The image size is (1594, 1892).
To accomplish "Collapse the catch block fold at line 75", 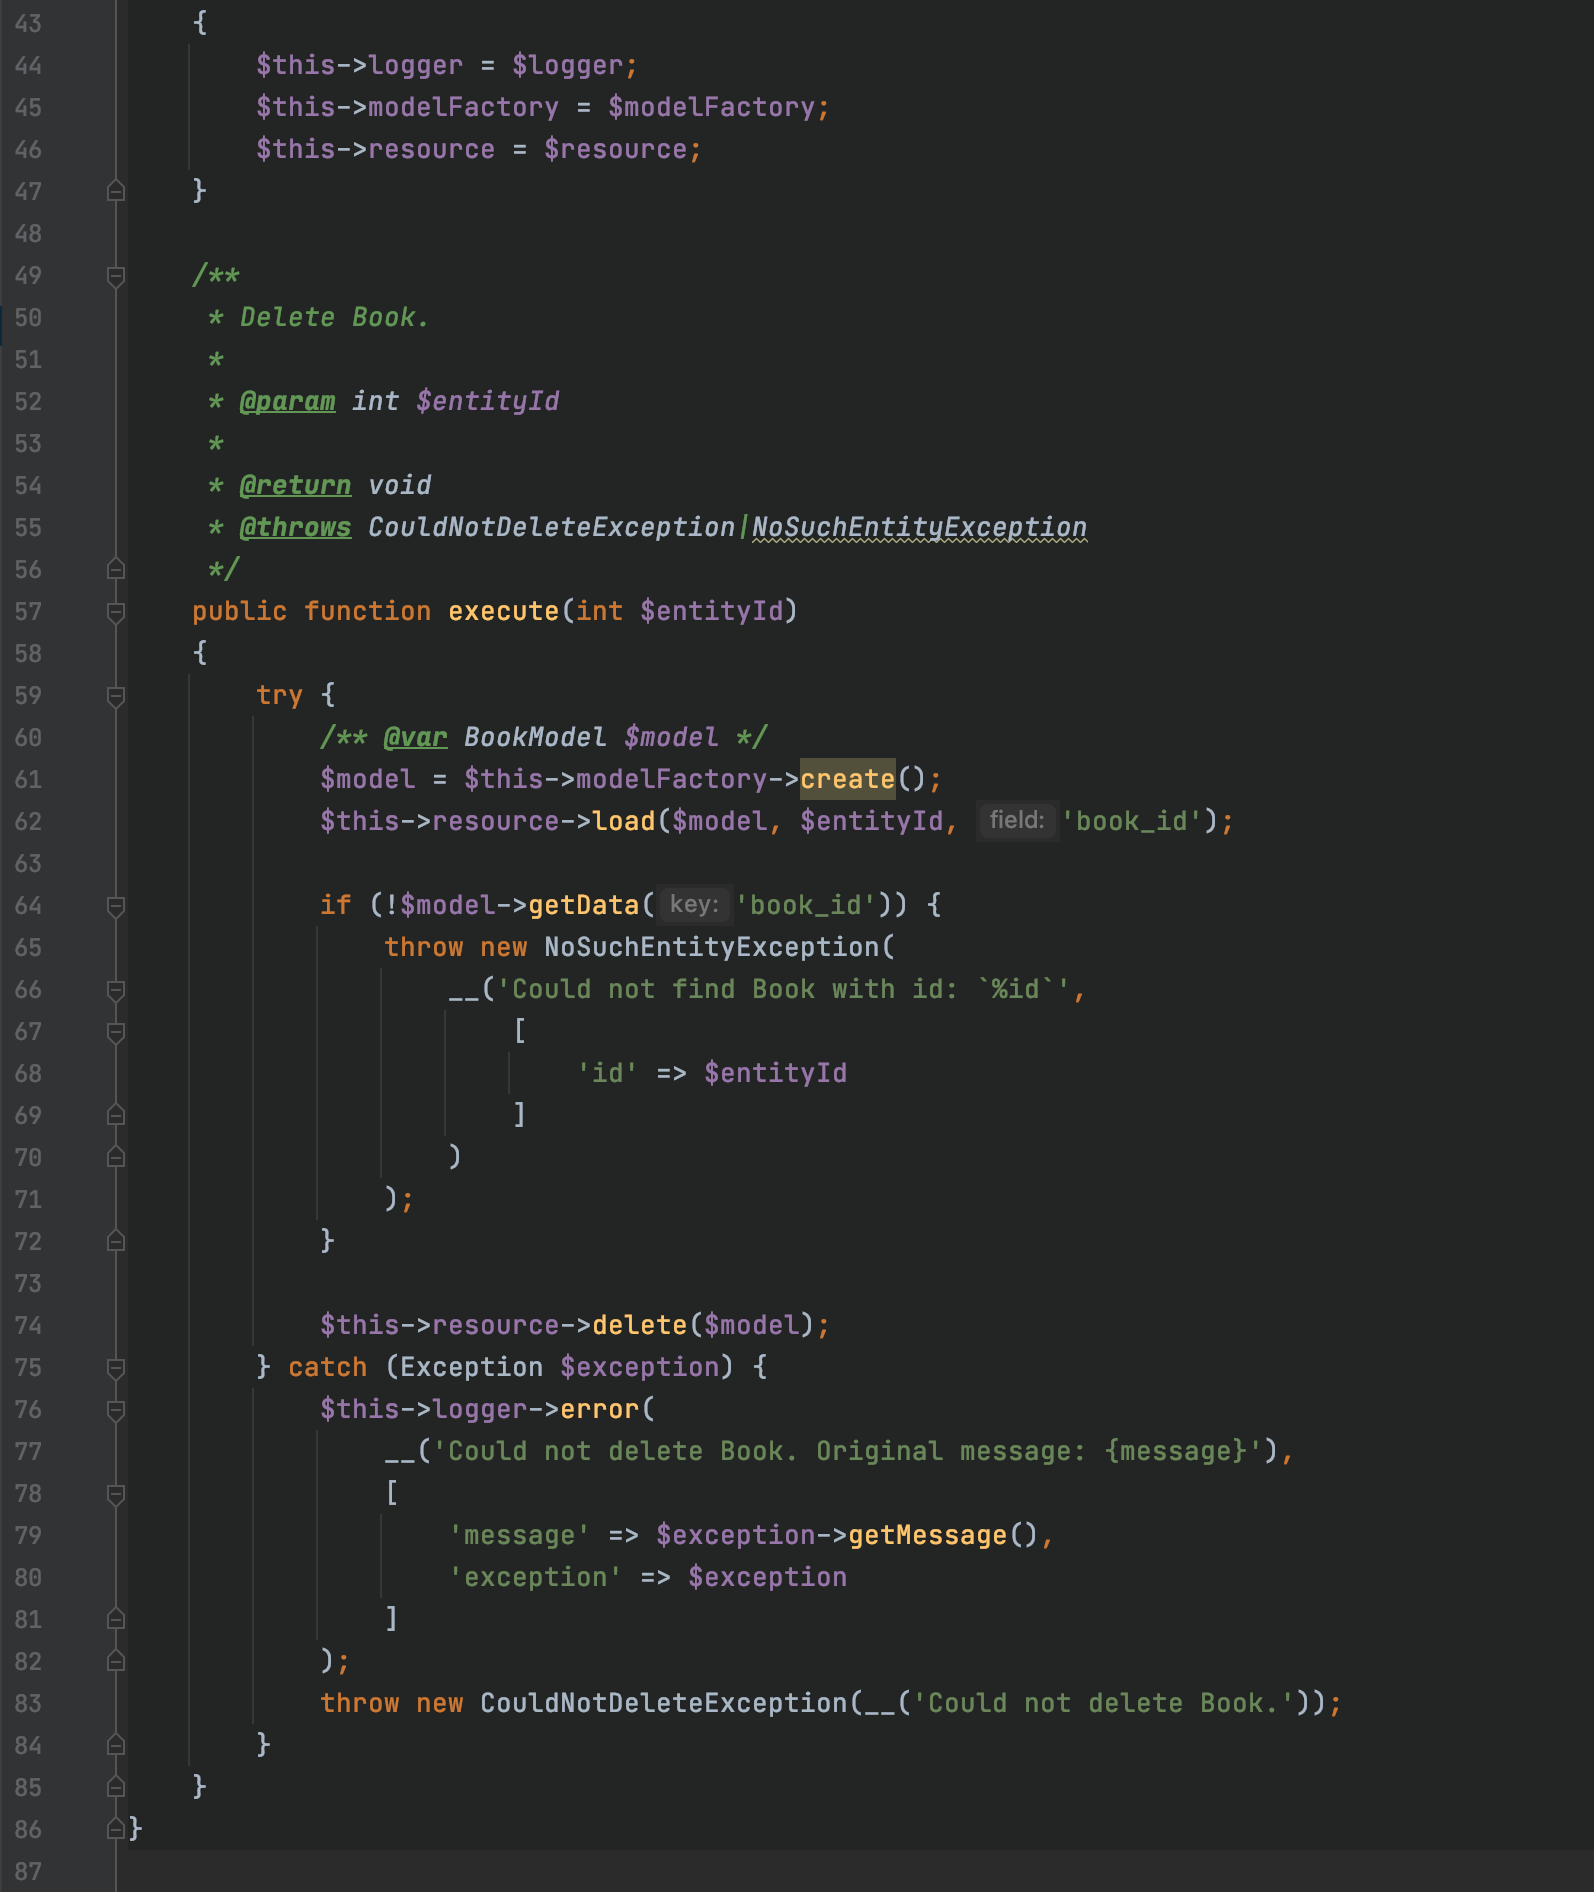I will coord(116,1368).
